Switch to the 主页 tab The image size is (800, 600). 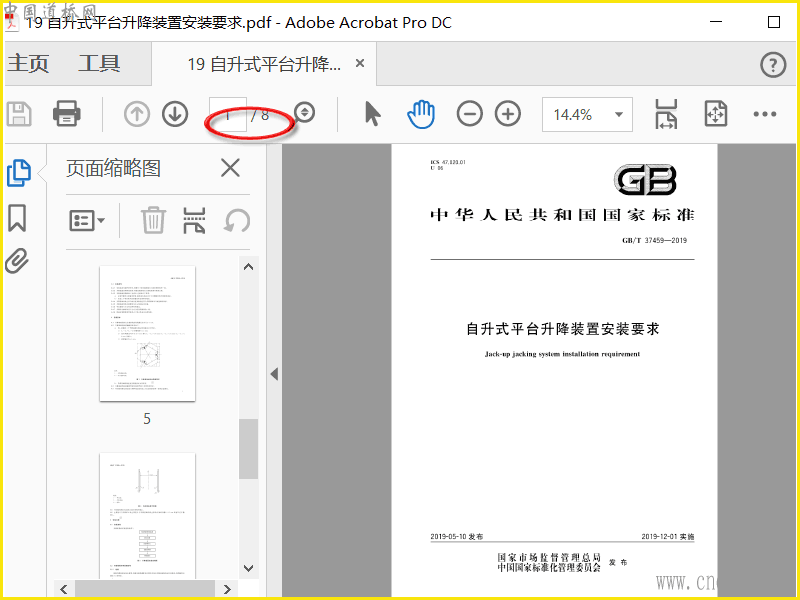click(x=28, y=64)
